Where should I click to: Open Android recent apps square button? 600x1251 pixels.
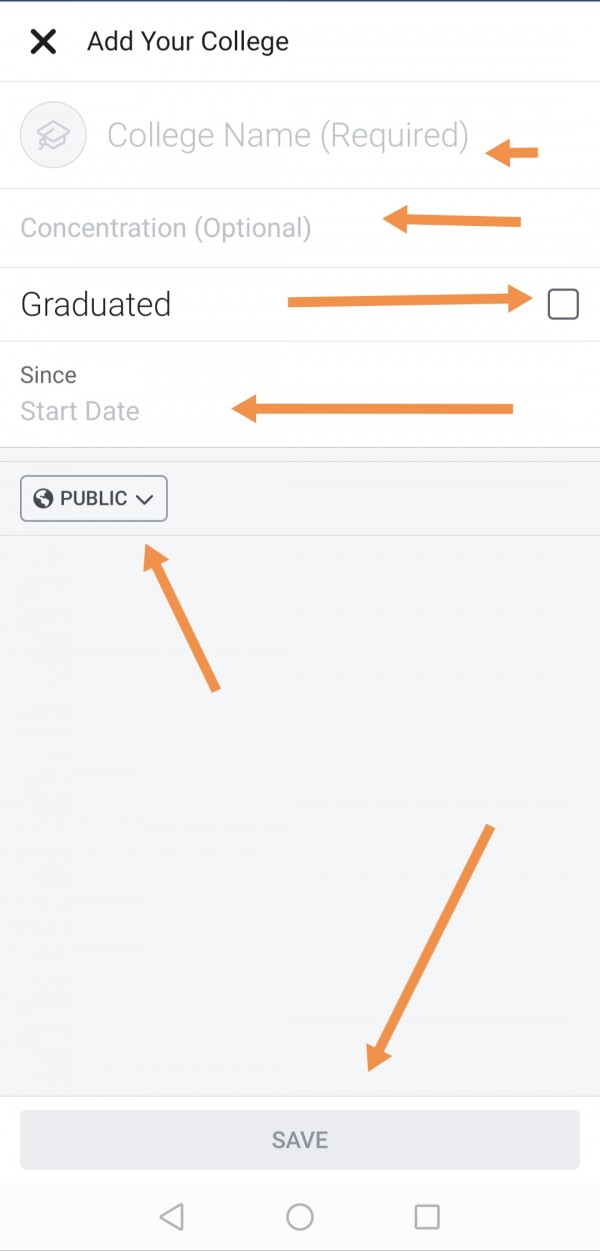coord(427,1216)
